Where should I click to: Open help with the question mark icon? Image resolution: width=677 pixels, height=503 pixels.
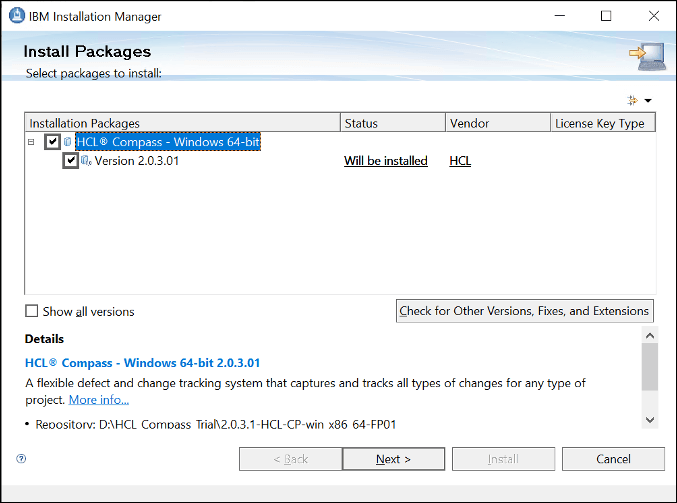click(x=21, y=459)
